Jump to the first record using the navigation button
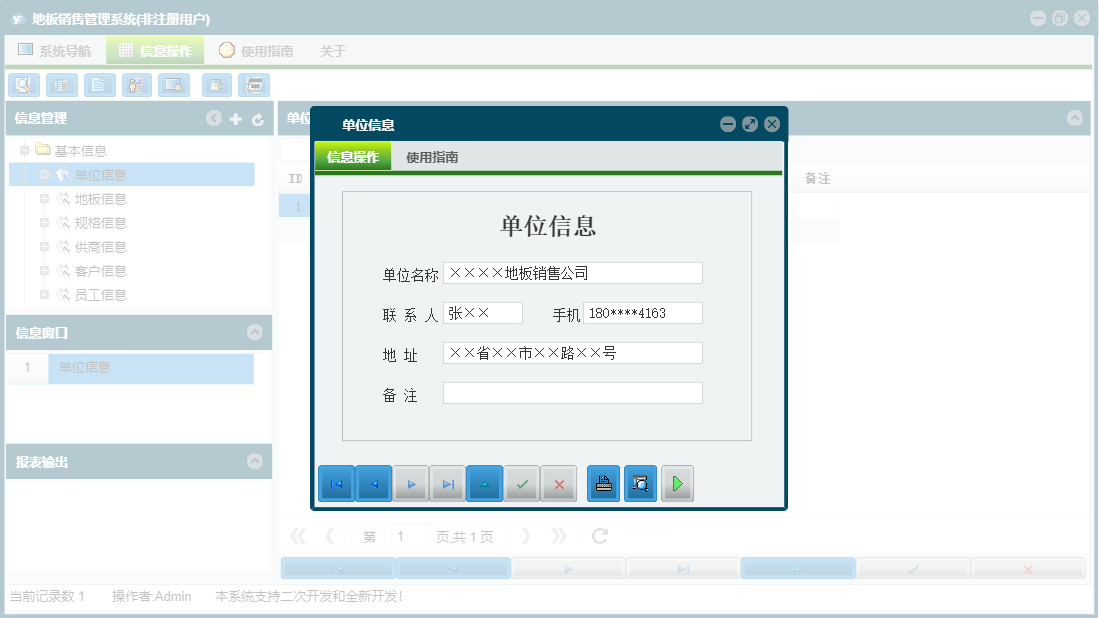 336,483
